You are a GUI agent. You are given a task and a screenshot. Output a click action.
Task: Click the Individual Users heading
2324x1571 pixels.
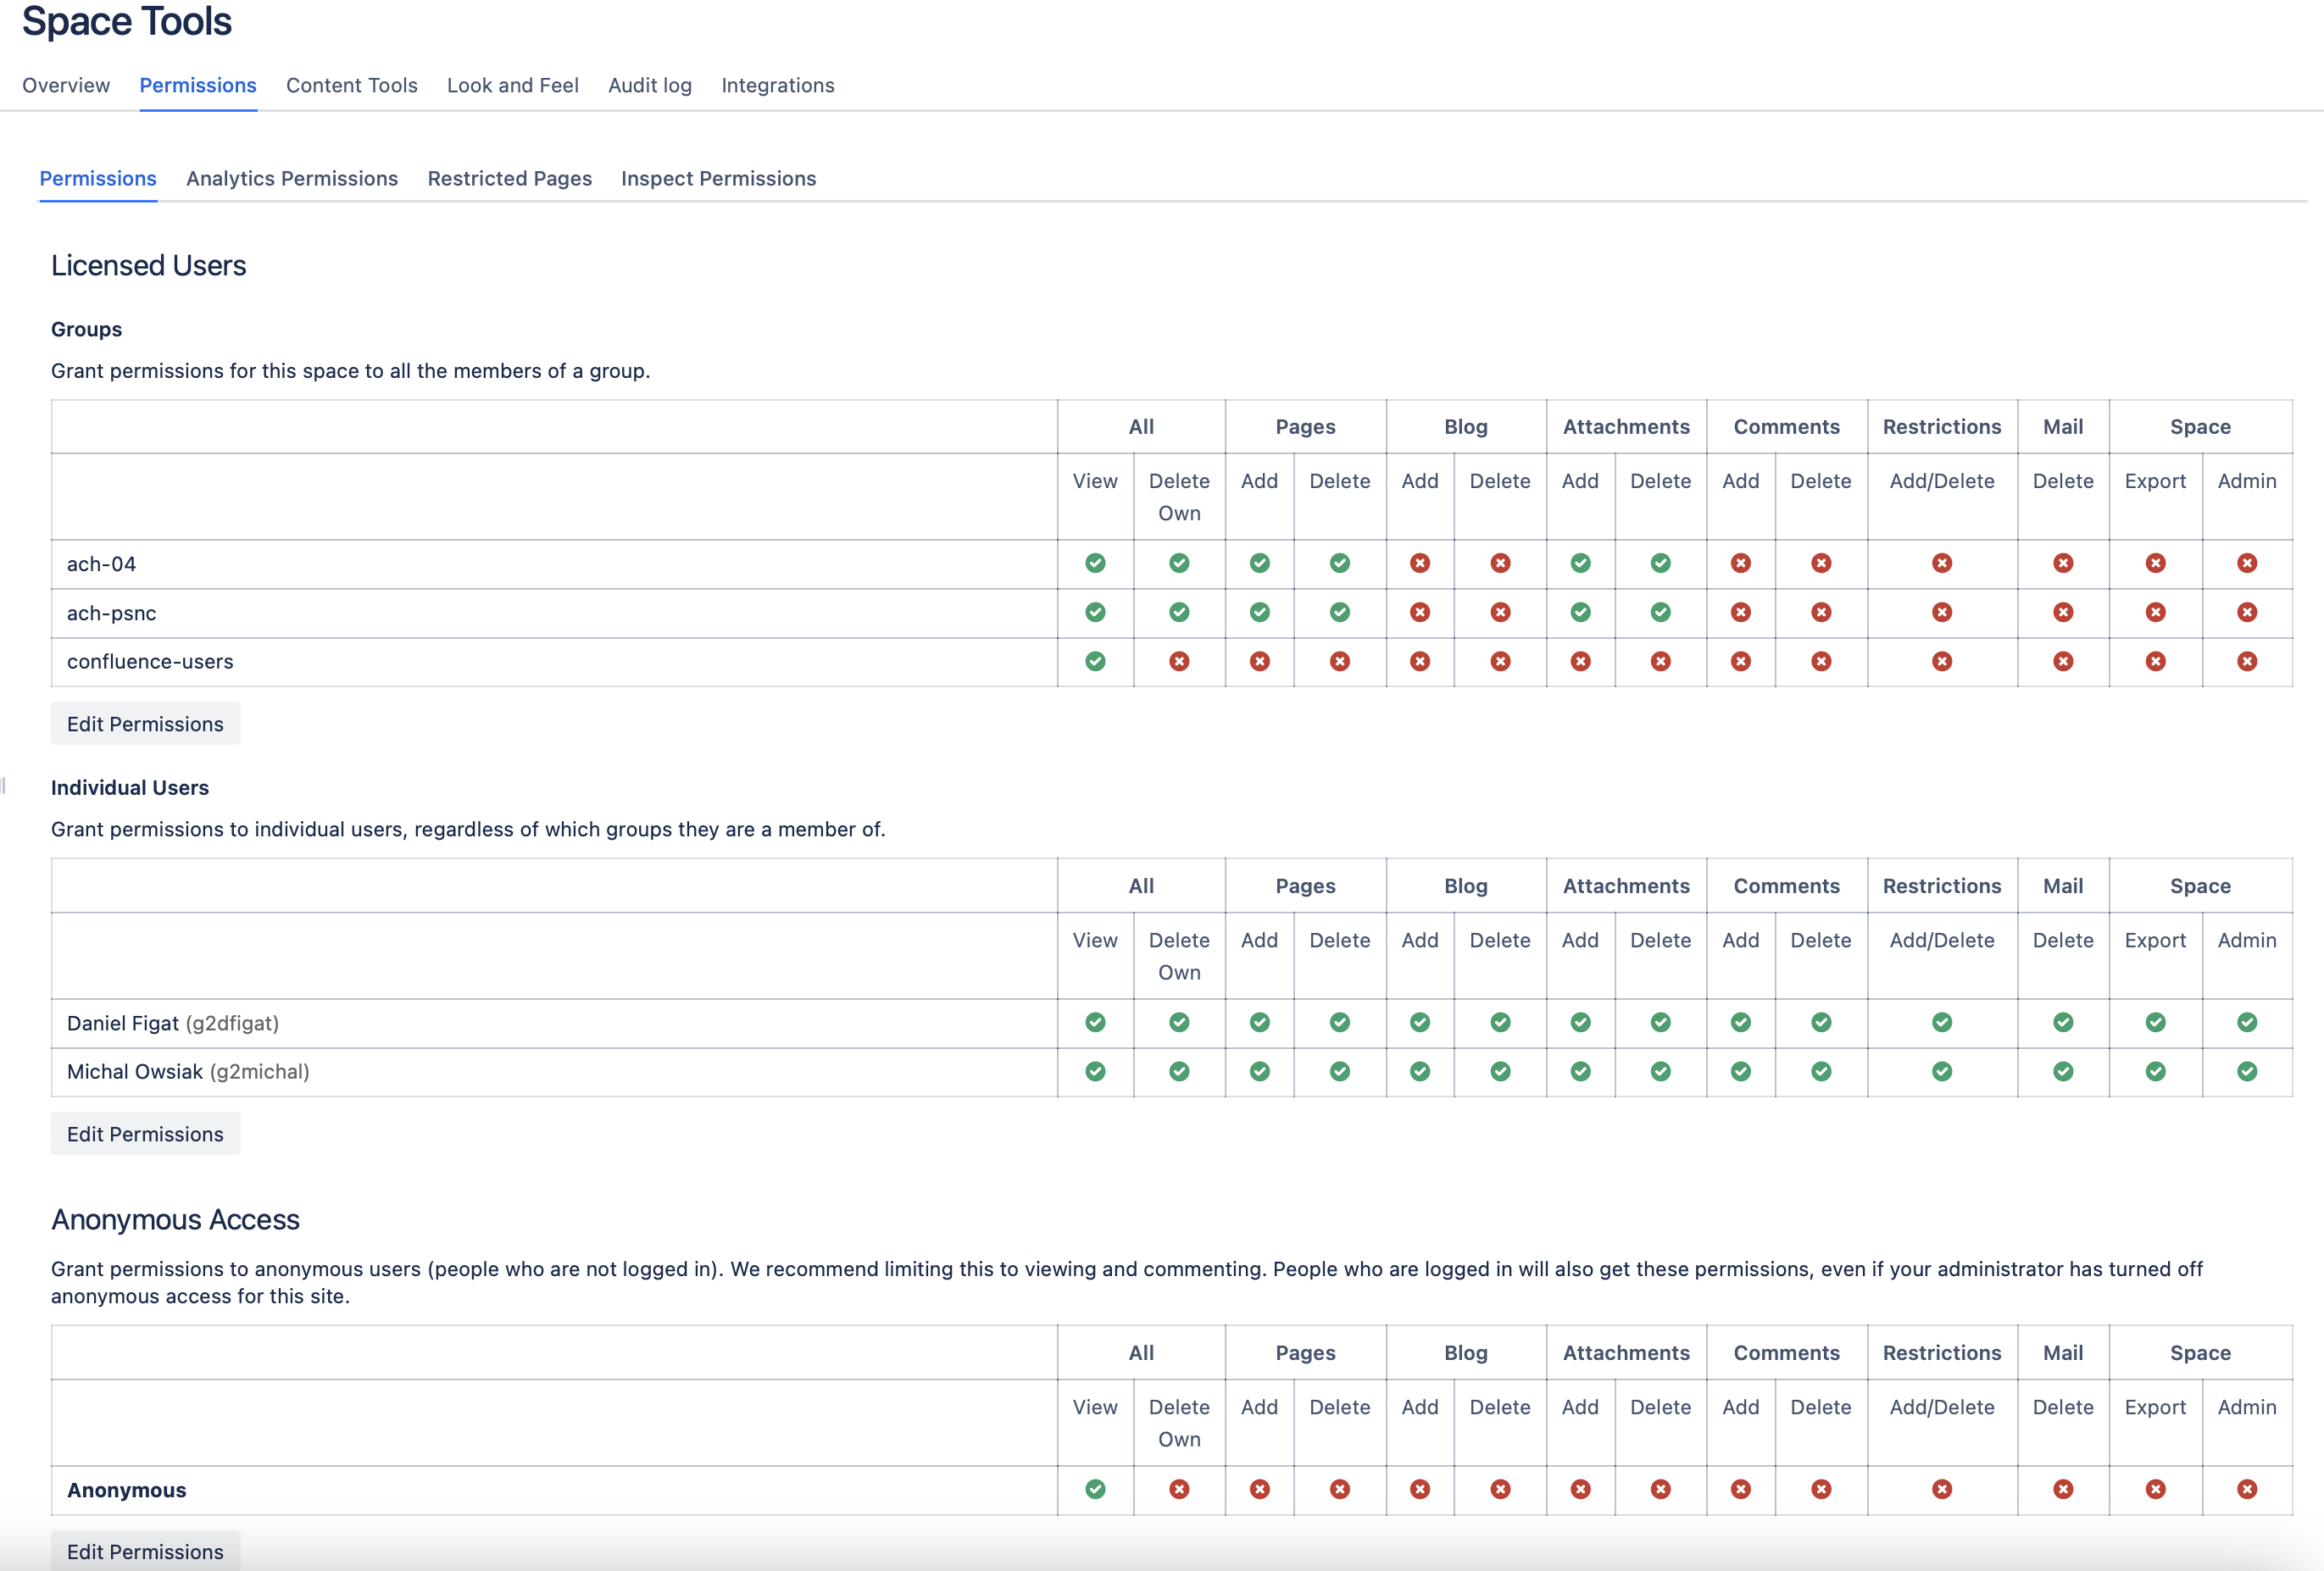pos(130,788)
